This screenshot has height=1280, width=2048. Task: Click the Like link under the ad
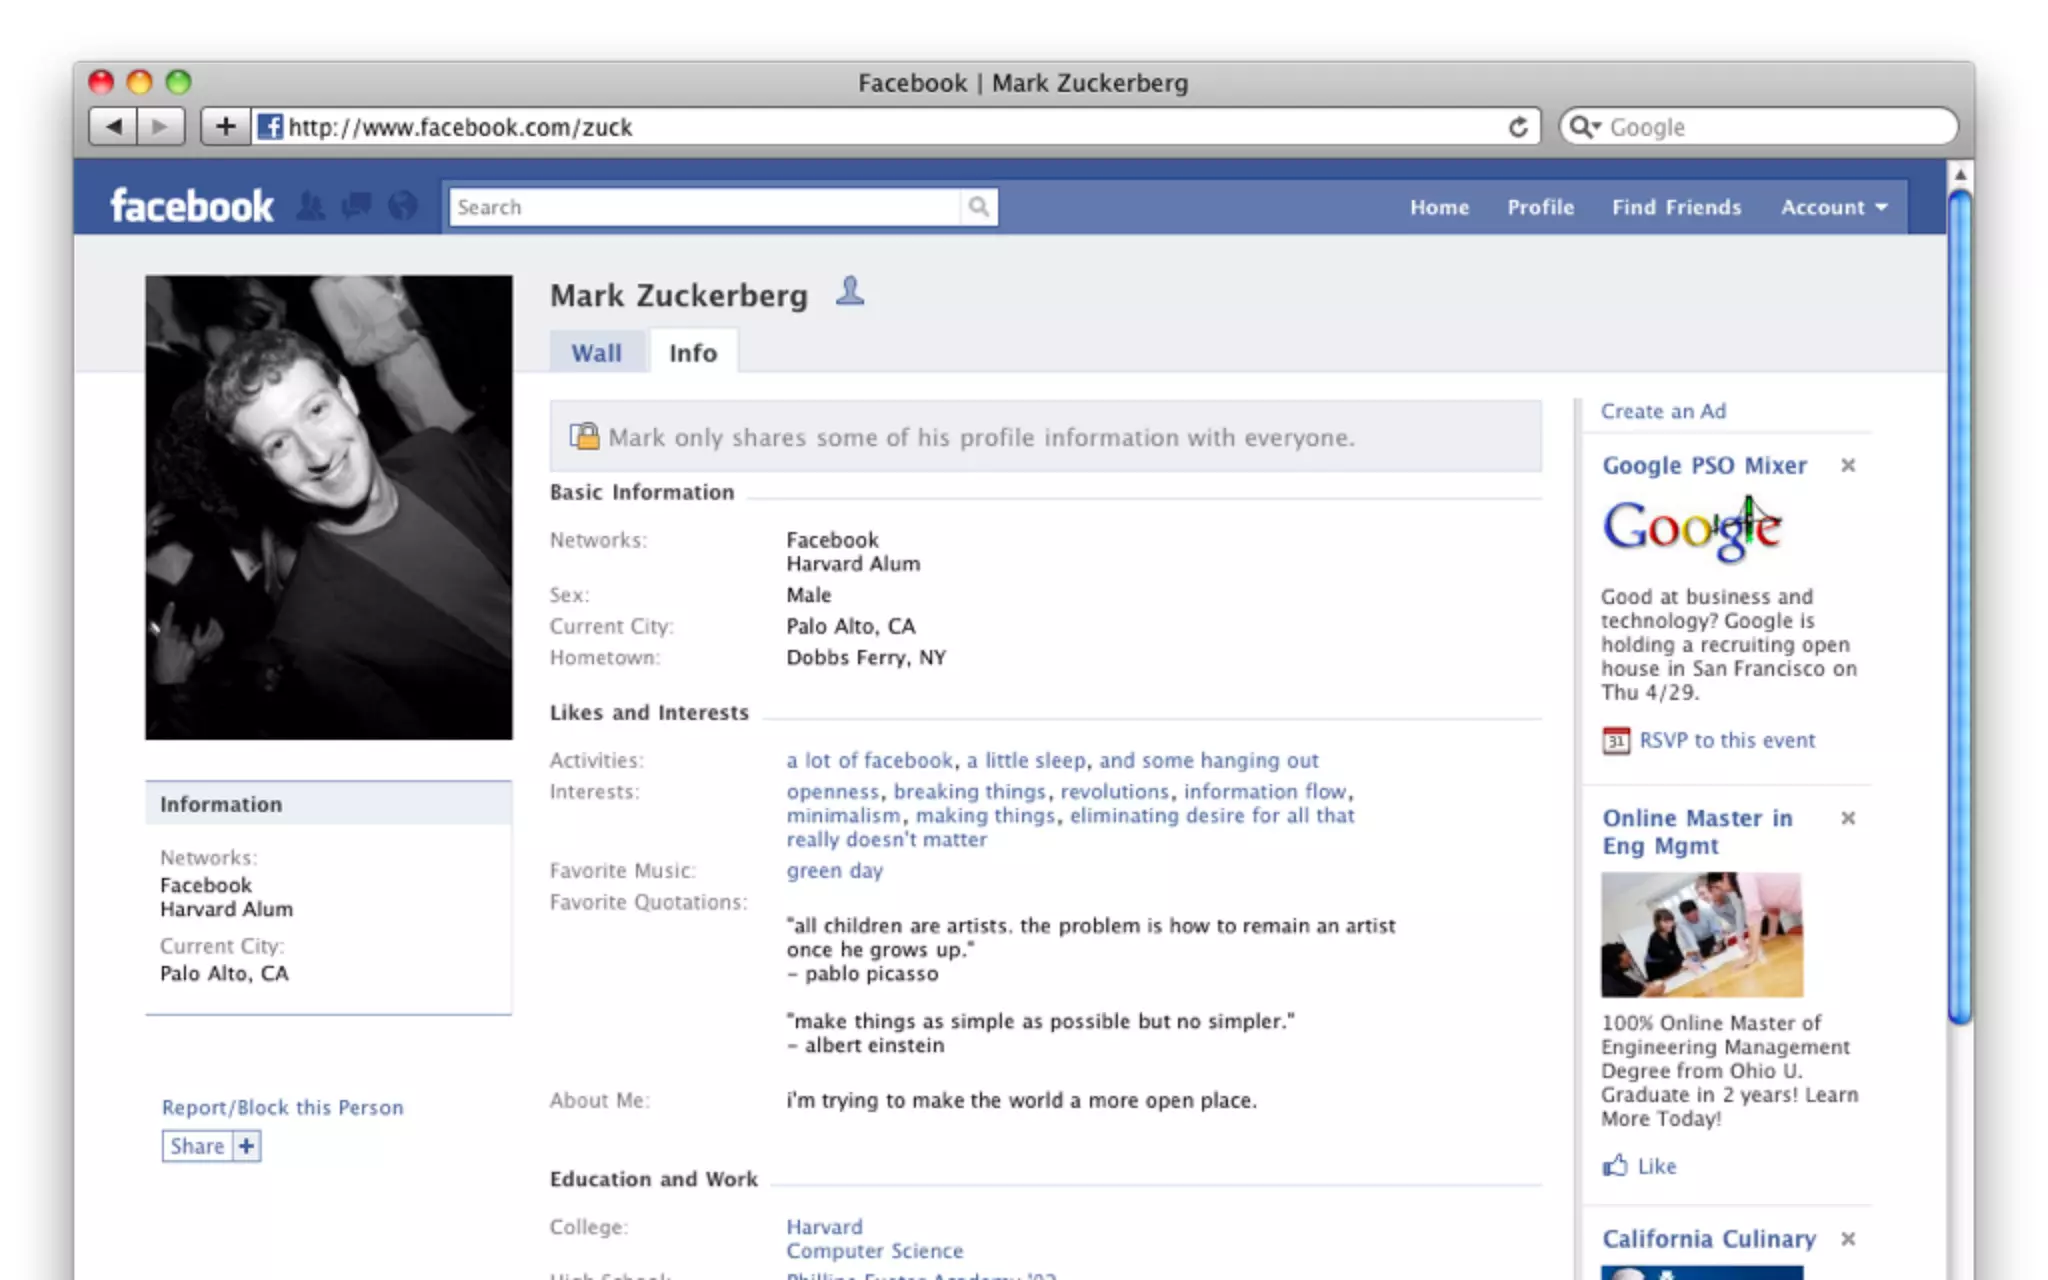pos(1657,1166)
